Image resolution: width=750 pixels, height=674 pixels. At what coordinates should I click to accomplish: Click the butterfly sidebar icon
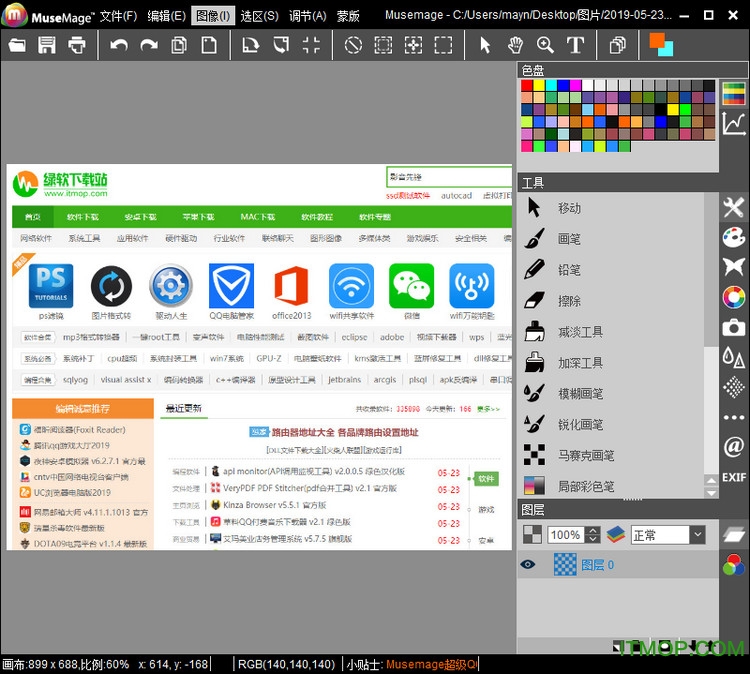coord(734,267)
